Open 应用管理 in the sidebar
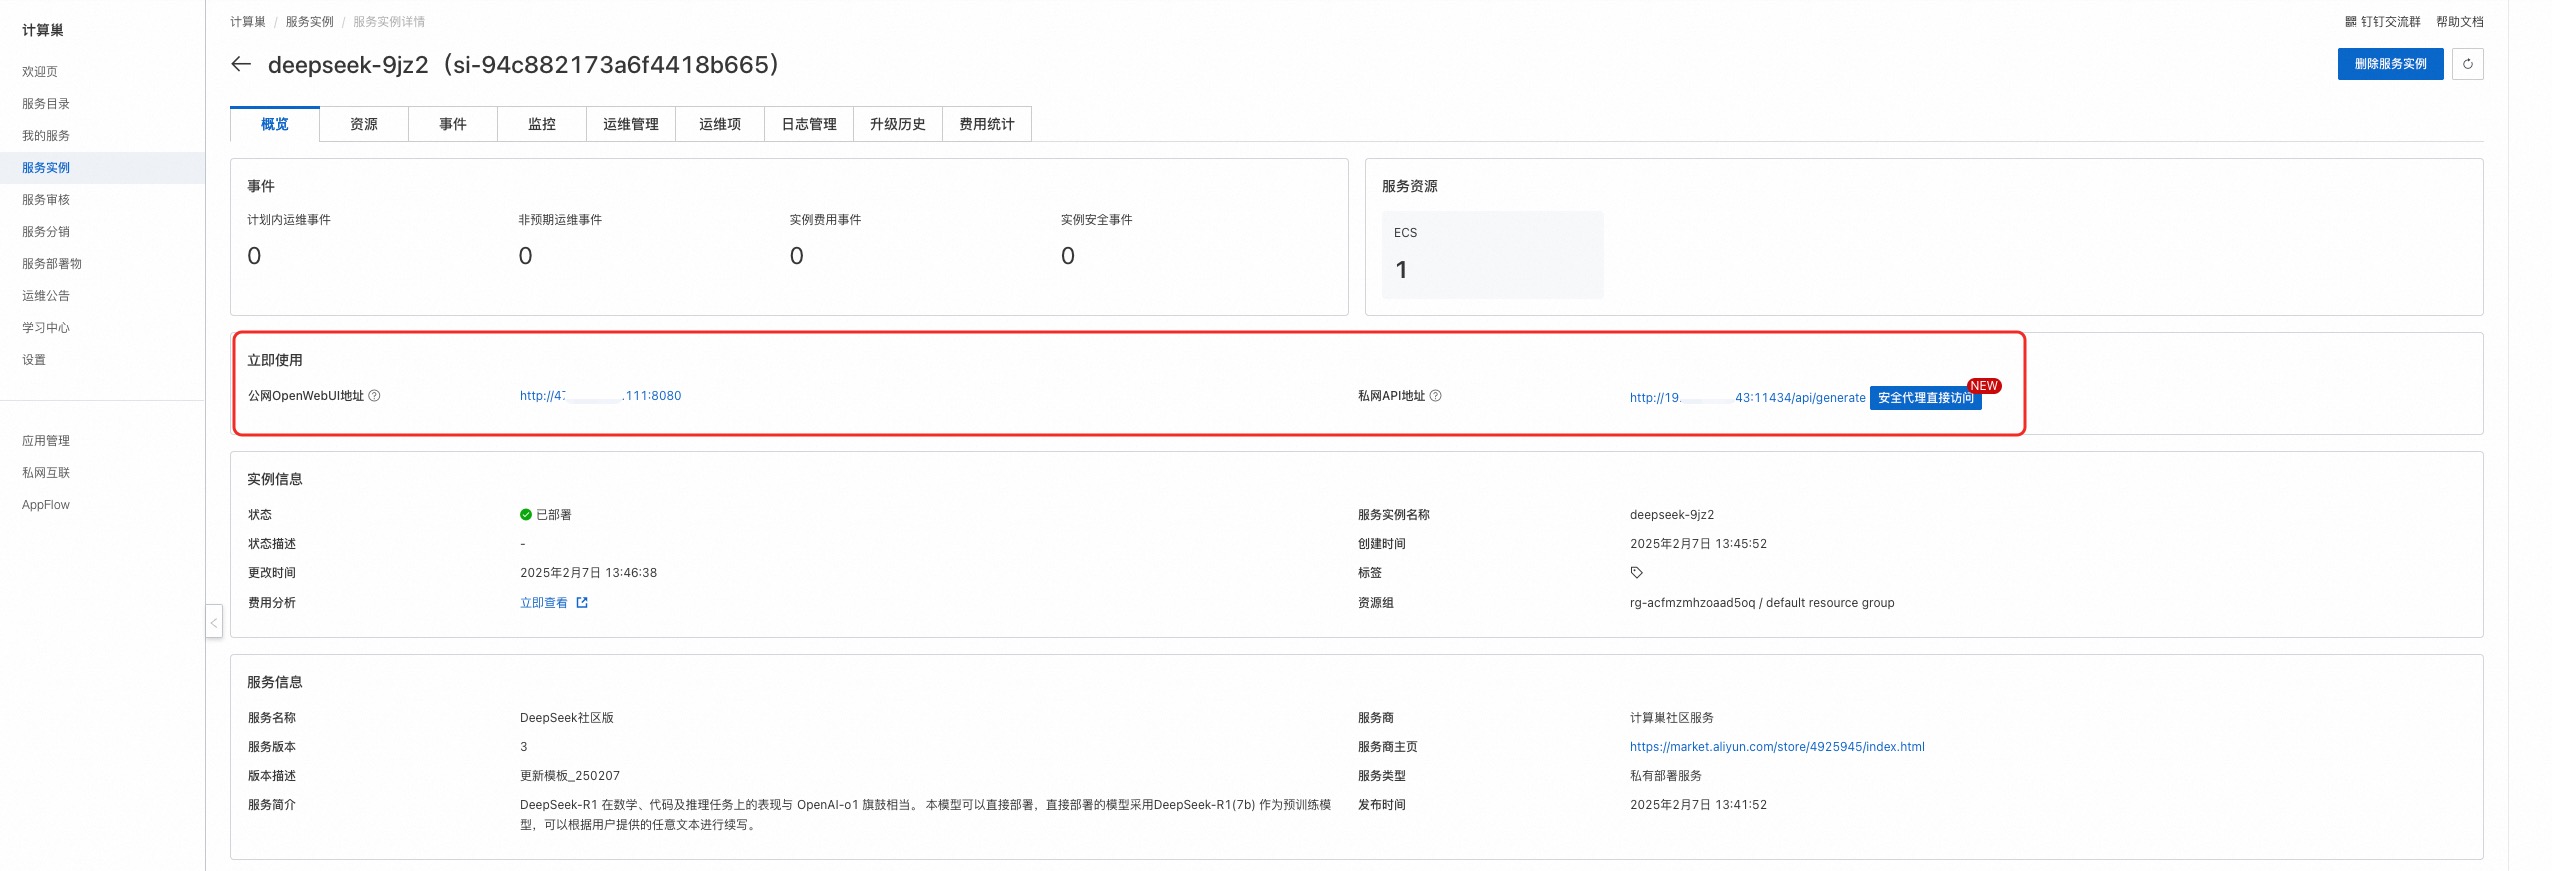The width and height of the screenshot is (2552, 871). tap(46, 441)
